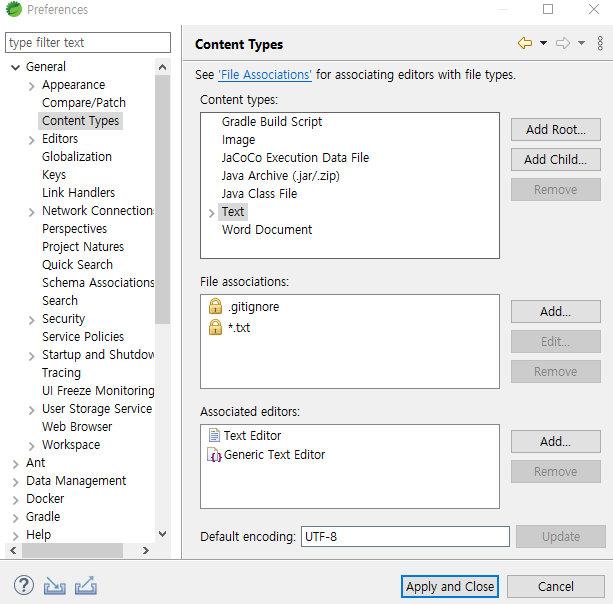Click the tree scroll down arrow

(163, 533)
